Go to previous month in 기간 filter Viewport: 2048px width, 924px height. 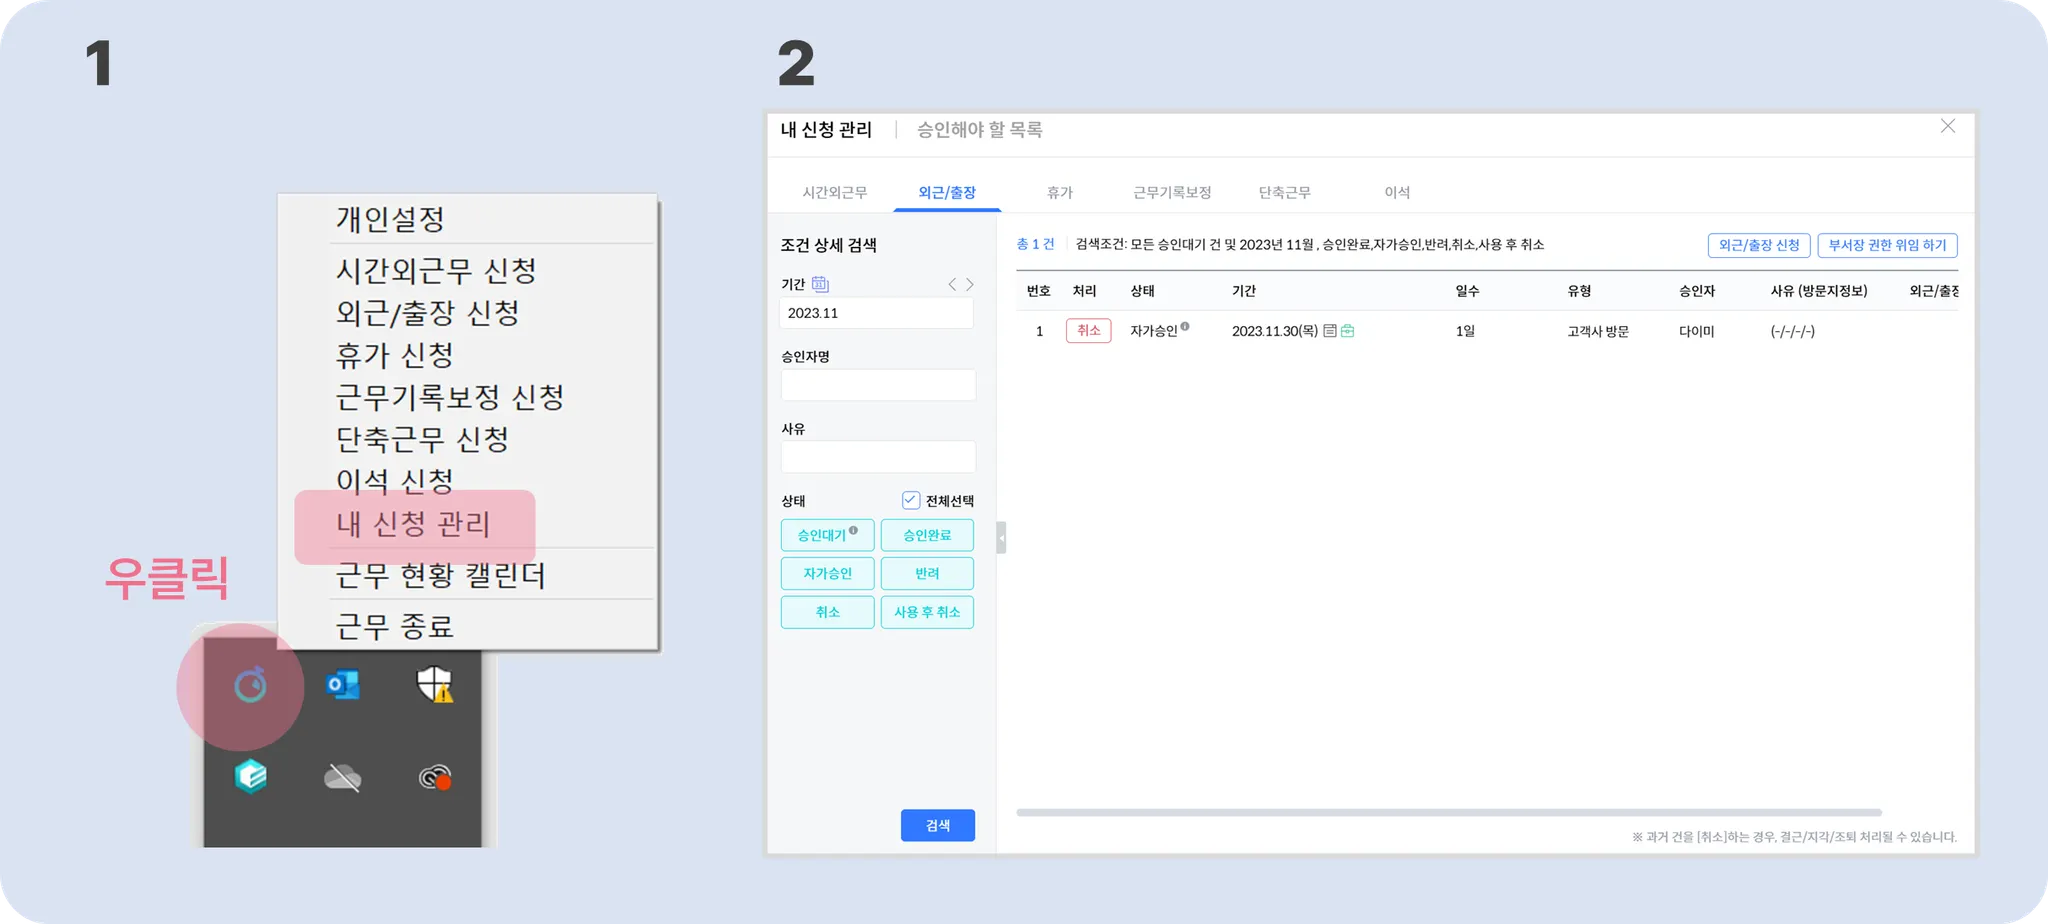(952, 285)
